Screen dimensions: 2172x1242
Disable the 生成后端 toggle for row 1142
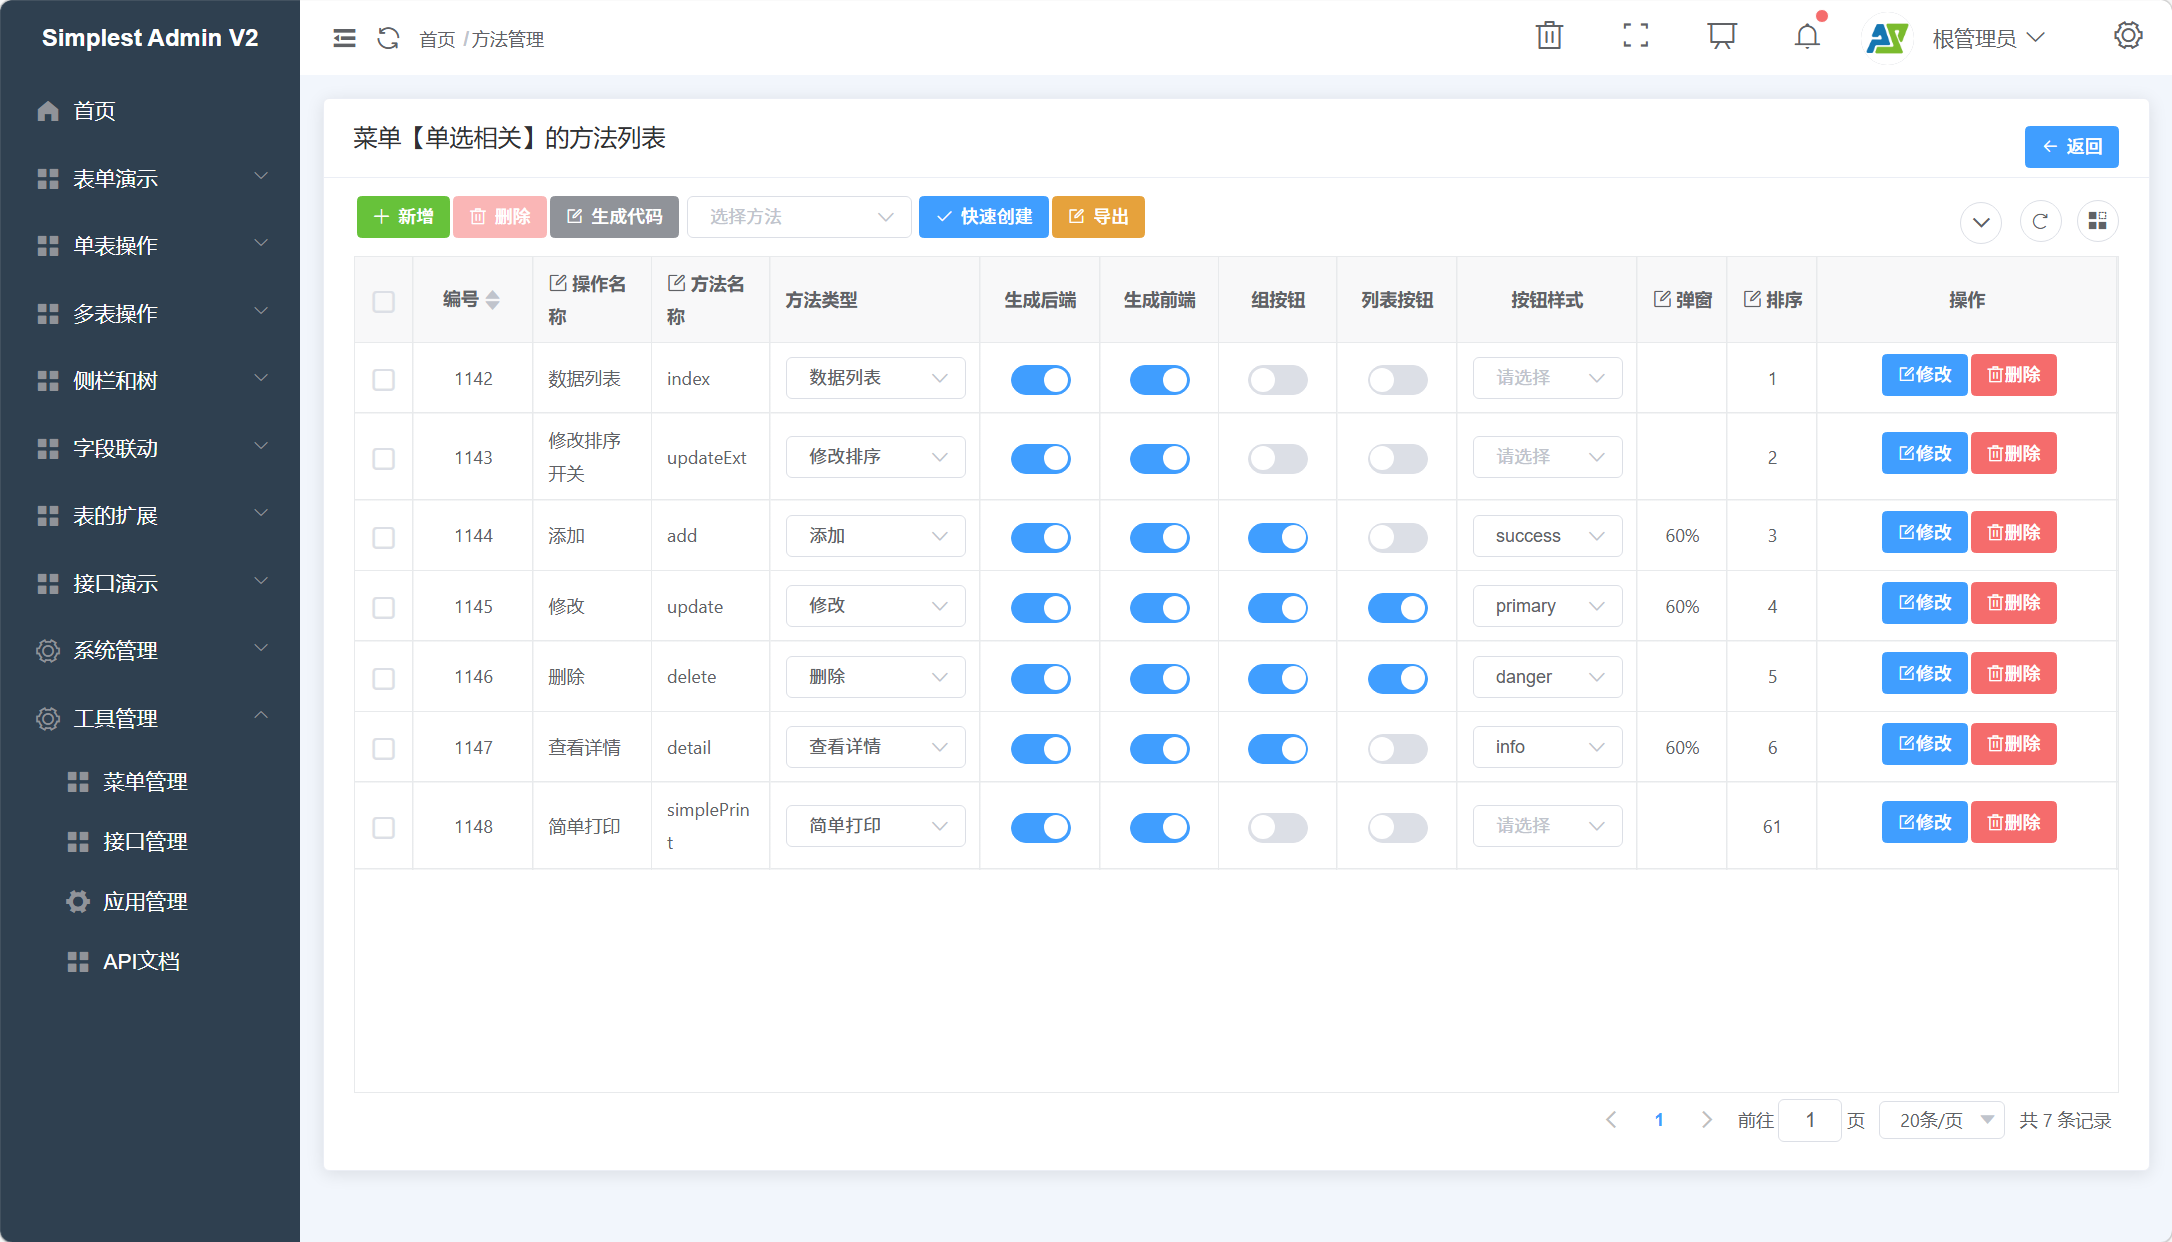(x=1040, y=379)
